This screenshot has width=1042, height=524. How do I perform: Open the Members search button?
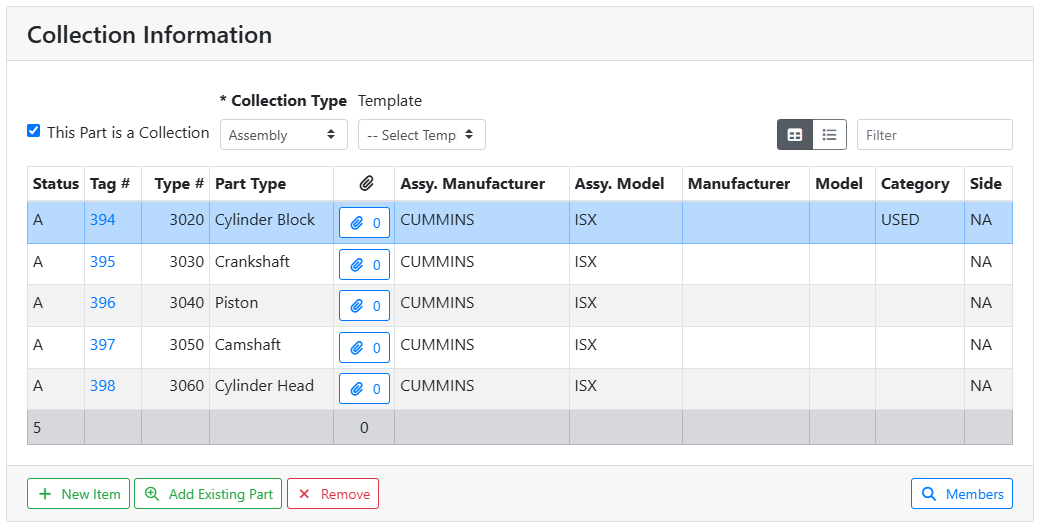[961, 494]
